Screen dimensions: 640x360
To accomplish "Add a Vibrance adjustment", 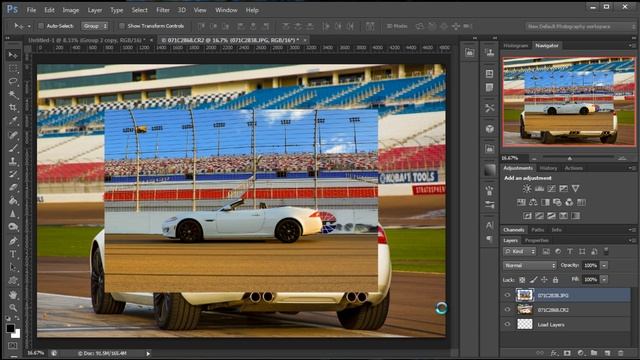I will click(x=576, y=189).
